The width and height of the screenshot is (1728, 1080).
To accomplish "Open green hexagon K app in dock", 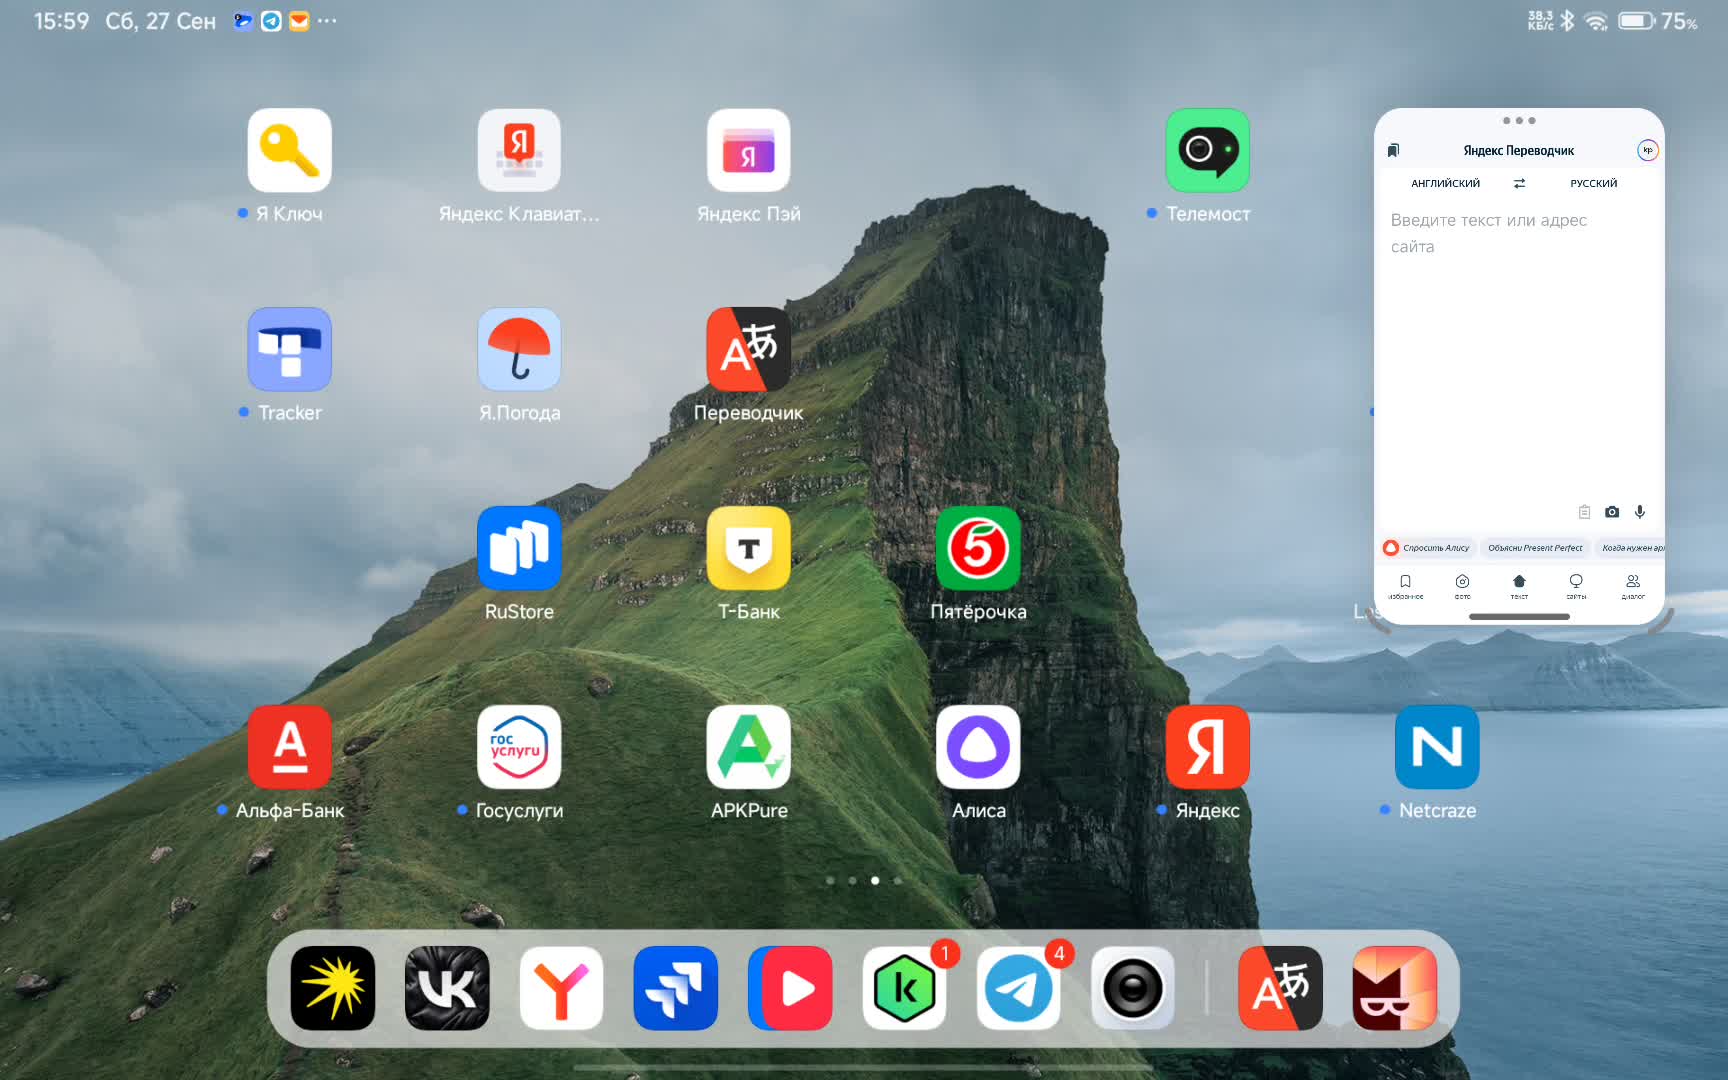I will click(904, 988).
